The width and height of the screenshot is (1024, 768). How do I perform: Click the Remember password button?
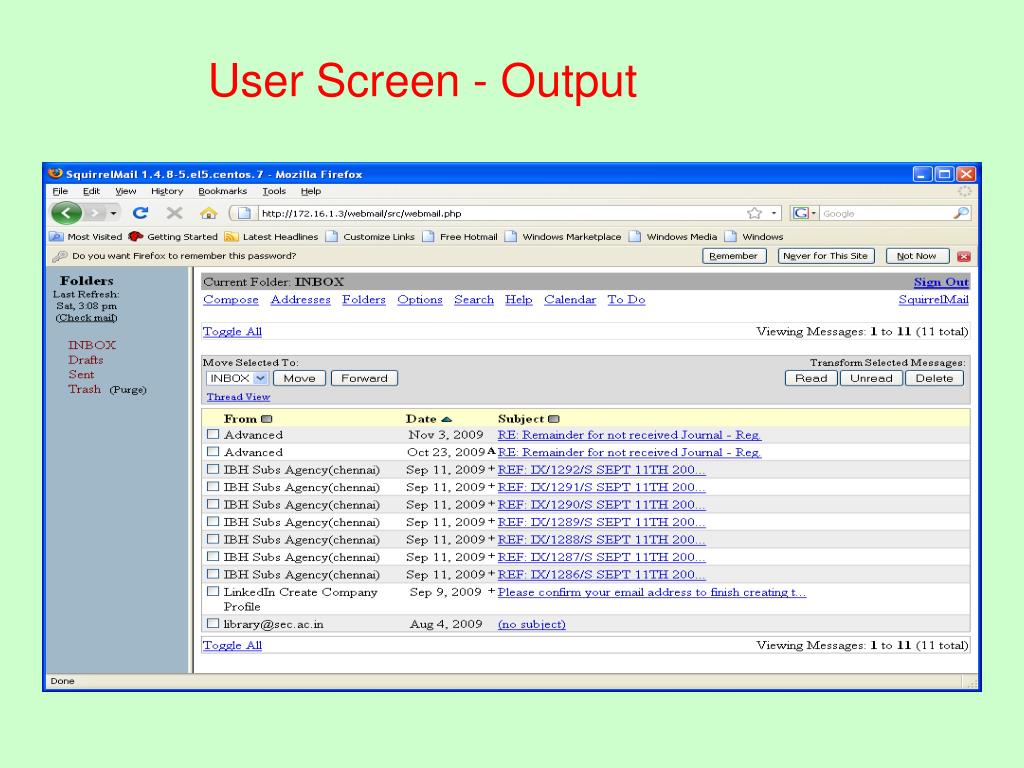pos(733,256)
